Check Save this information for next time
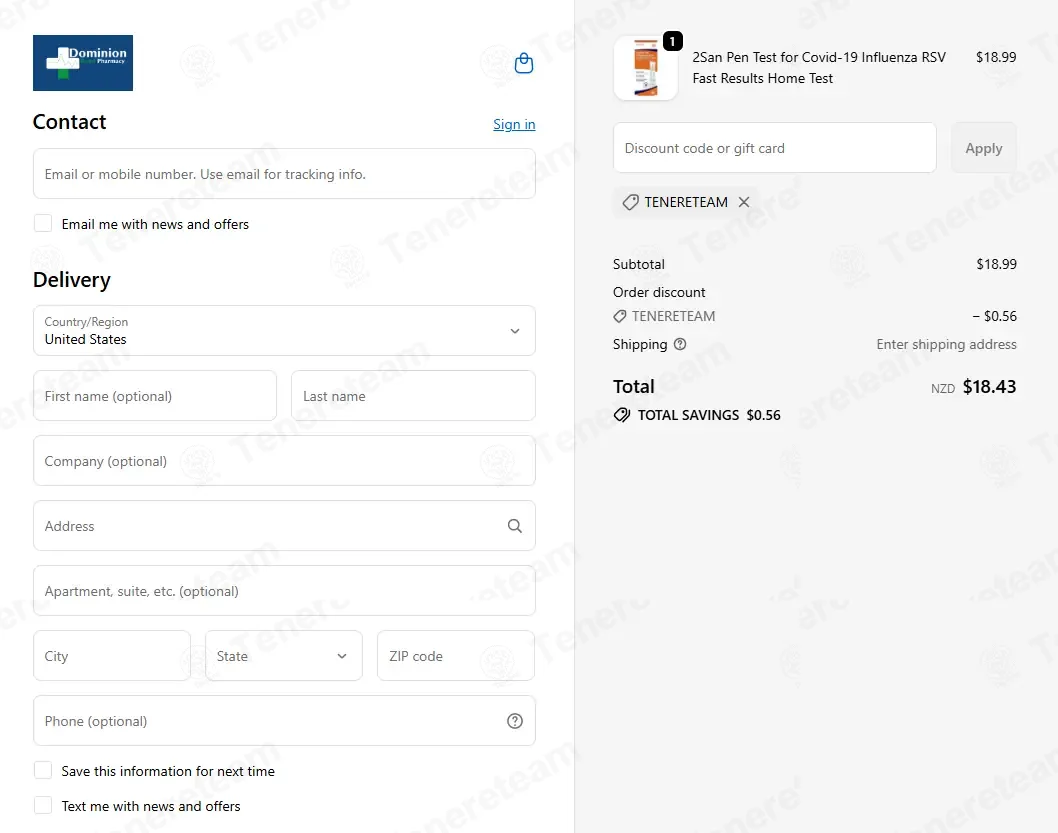 point(43,770)
